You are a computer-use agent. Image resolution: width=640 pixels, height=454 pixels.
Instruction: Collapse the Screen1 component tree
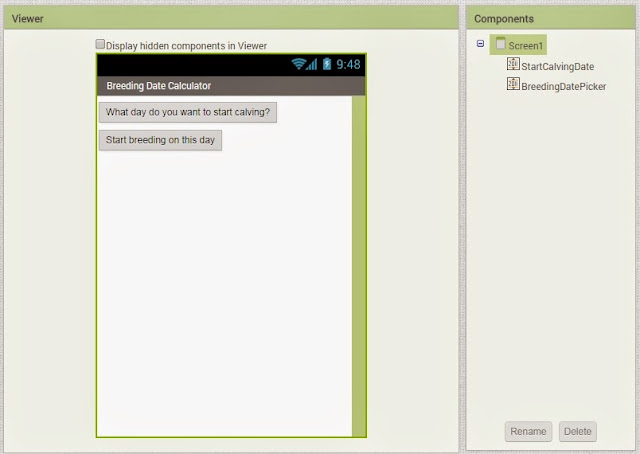pyautogui.click(x=480, y=44)
